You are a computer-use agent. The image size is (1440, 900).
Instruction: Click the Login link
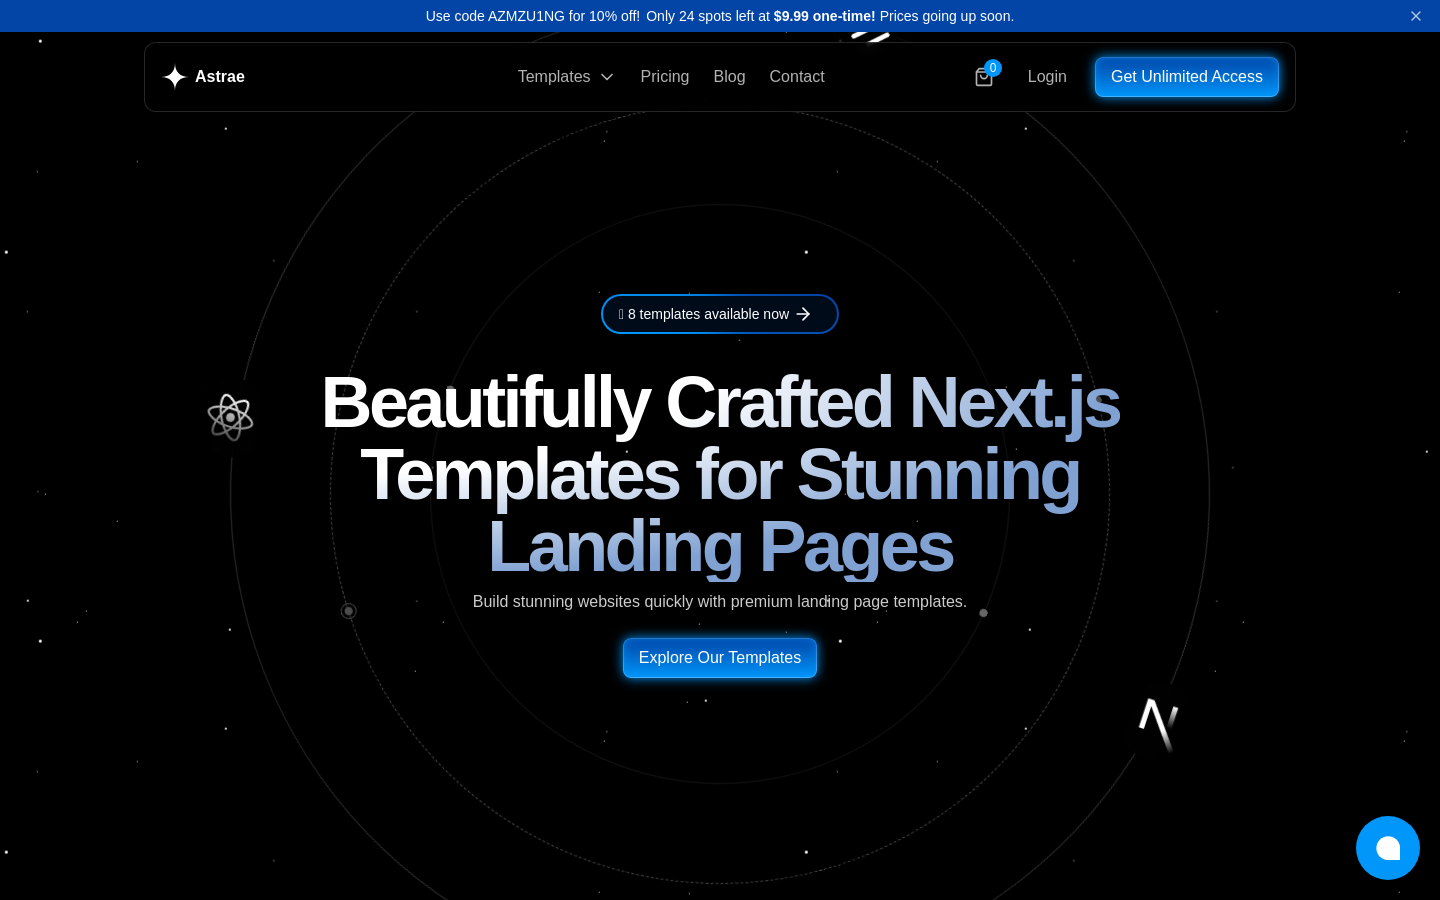coord(1047,77)
